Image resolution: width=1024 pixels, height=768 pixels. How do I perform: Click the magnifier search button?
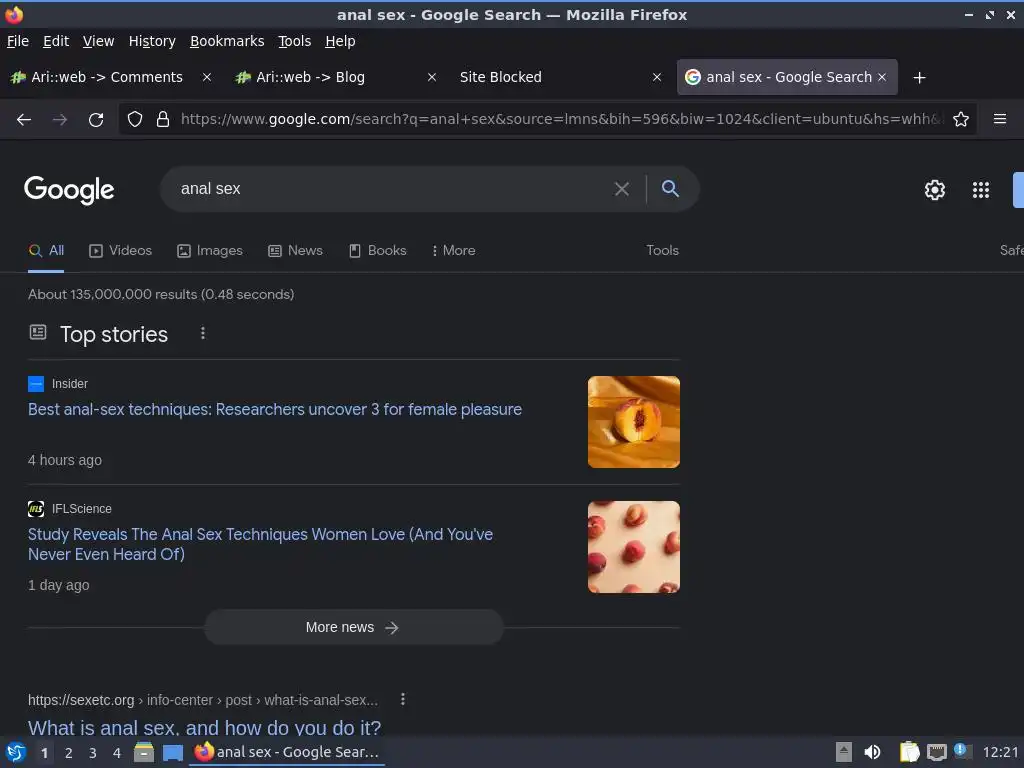pyautogui.click(x=670, y=189)
